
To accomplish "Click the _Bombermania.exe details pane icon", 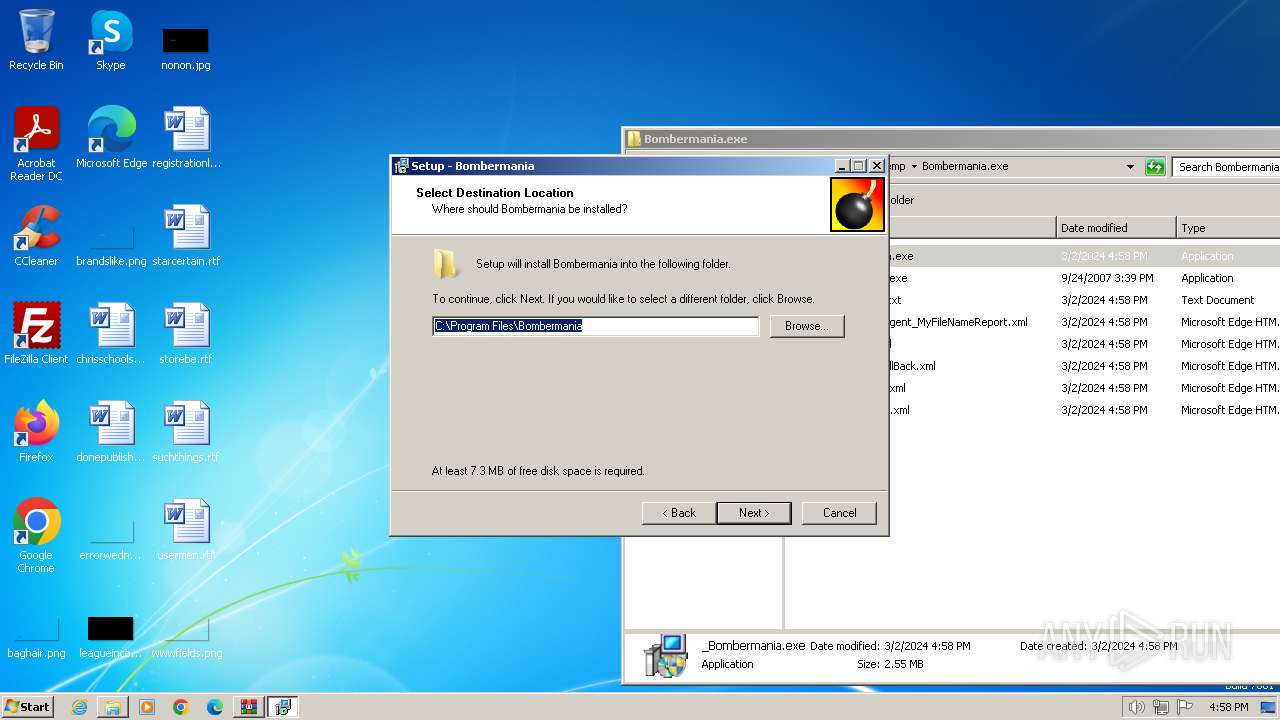I will click(666, 656).
